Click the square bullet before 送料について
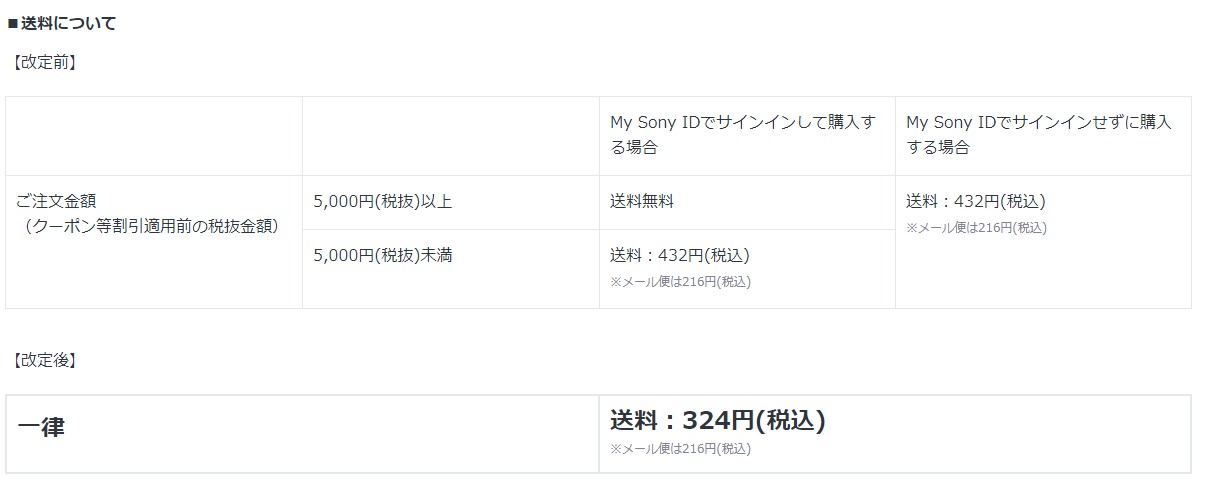This screenshot has width=1209, height=493. coord(13,23)
